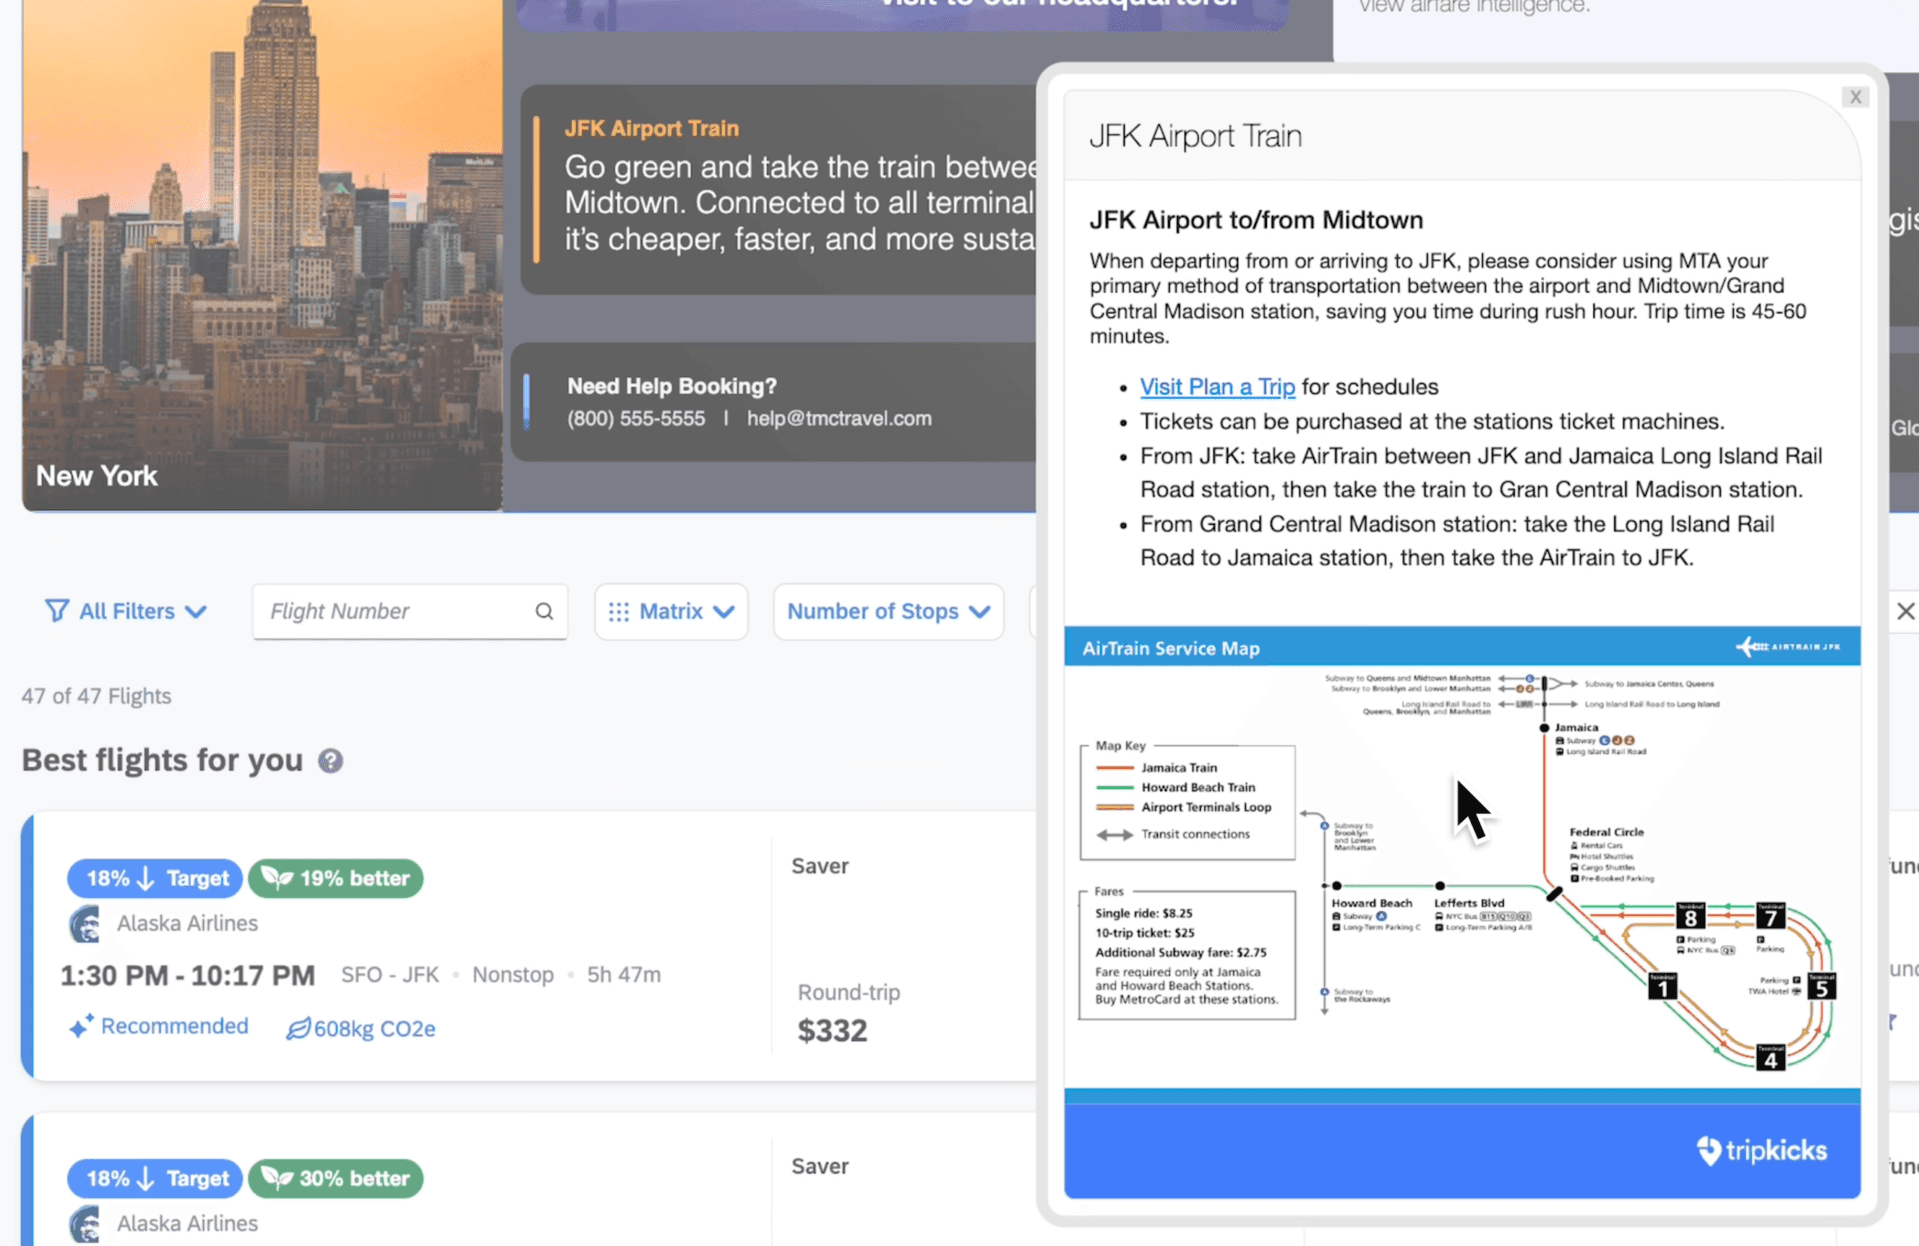Click help@tmctravel.com email address
The height and width of the screenshot is (1246, 1919).
coord(839,419)
